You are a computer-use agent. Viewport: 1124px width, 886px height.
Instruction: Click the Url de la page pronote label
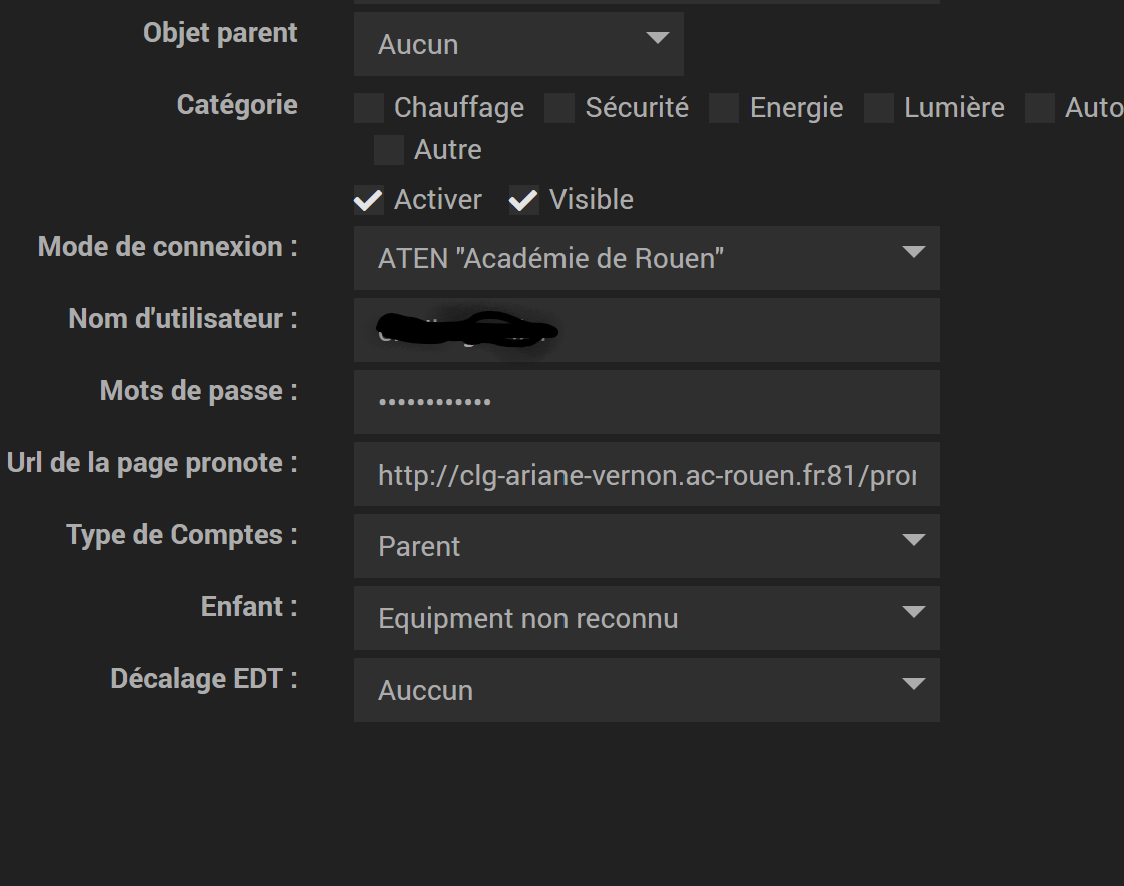(152, 463)
